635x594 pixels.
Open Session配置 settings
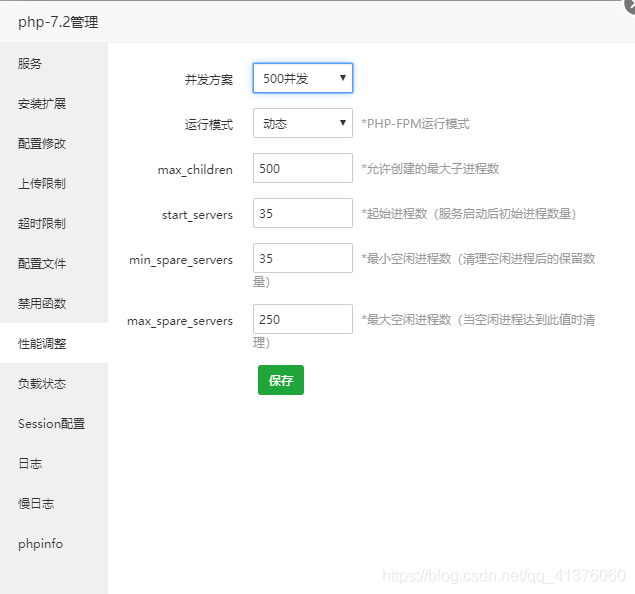pos(54,424)
